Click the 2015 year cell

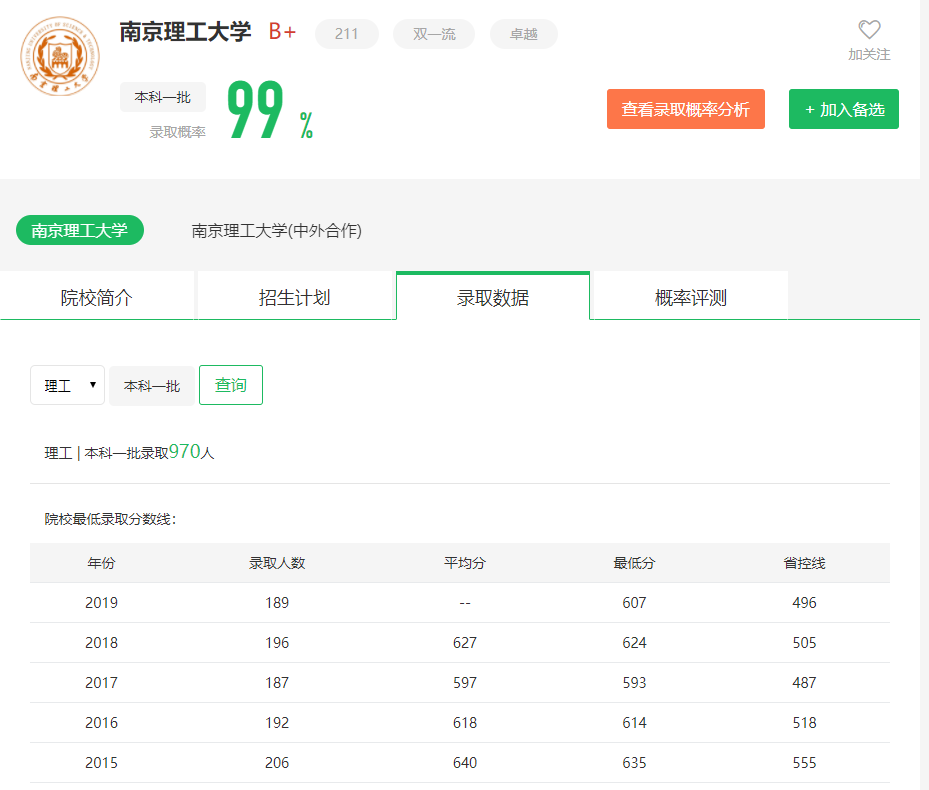[x=101, y=763]
